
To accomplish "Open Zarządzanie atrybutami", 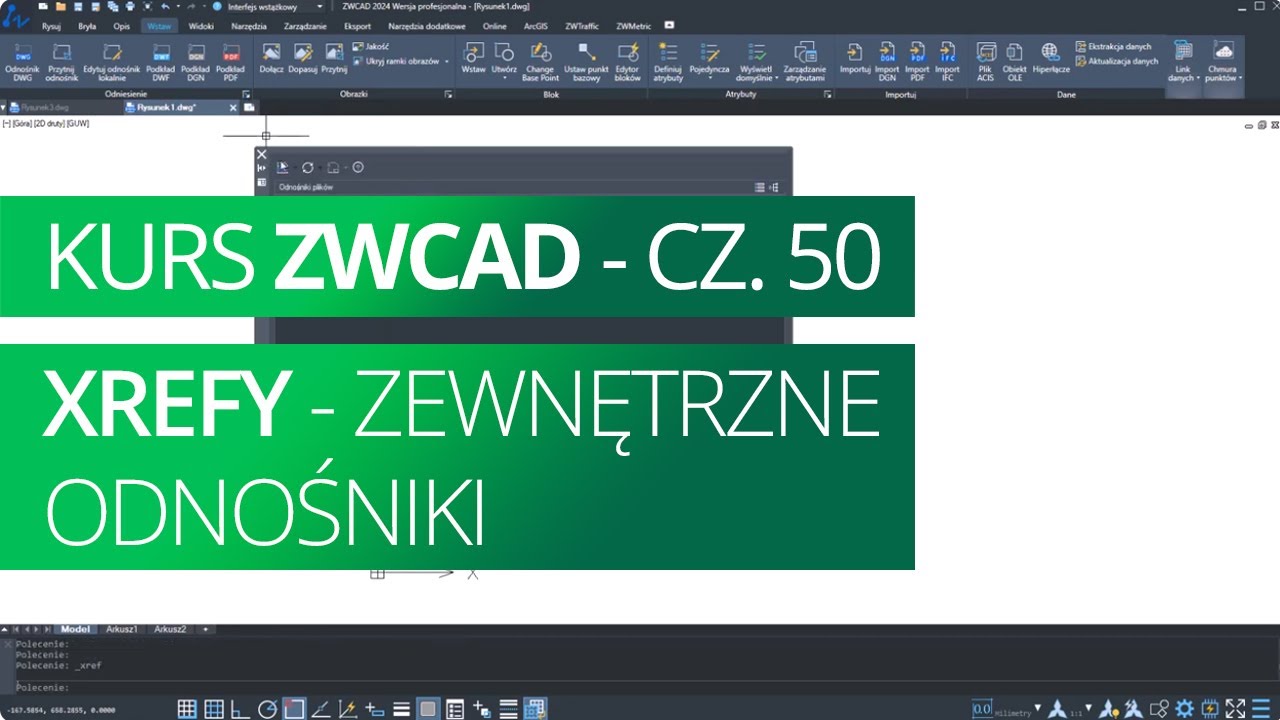I will point(804,61).
